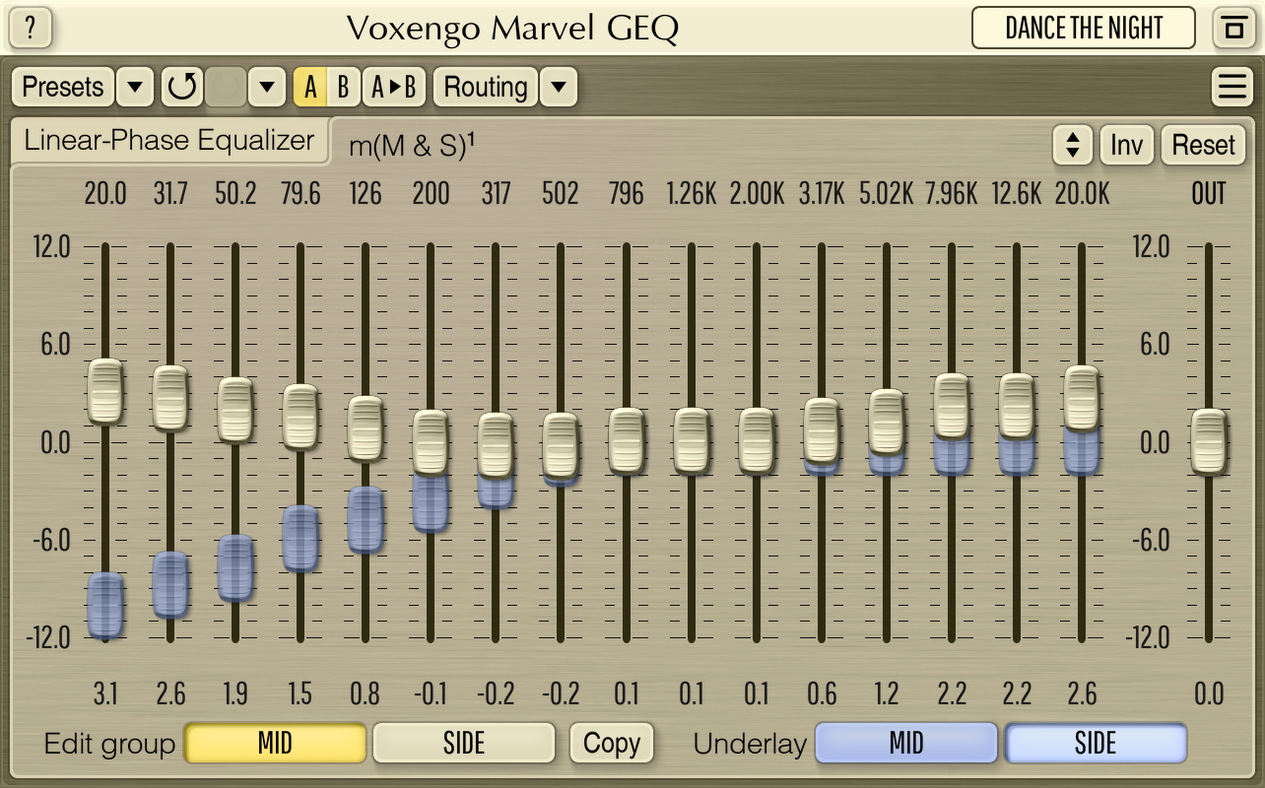Click the 126 Hz band fader handle

(366, 428)
